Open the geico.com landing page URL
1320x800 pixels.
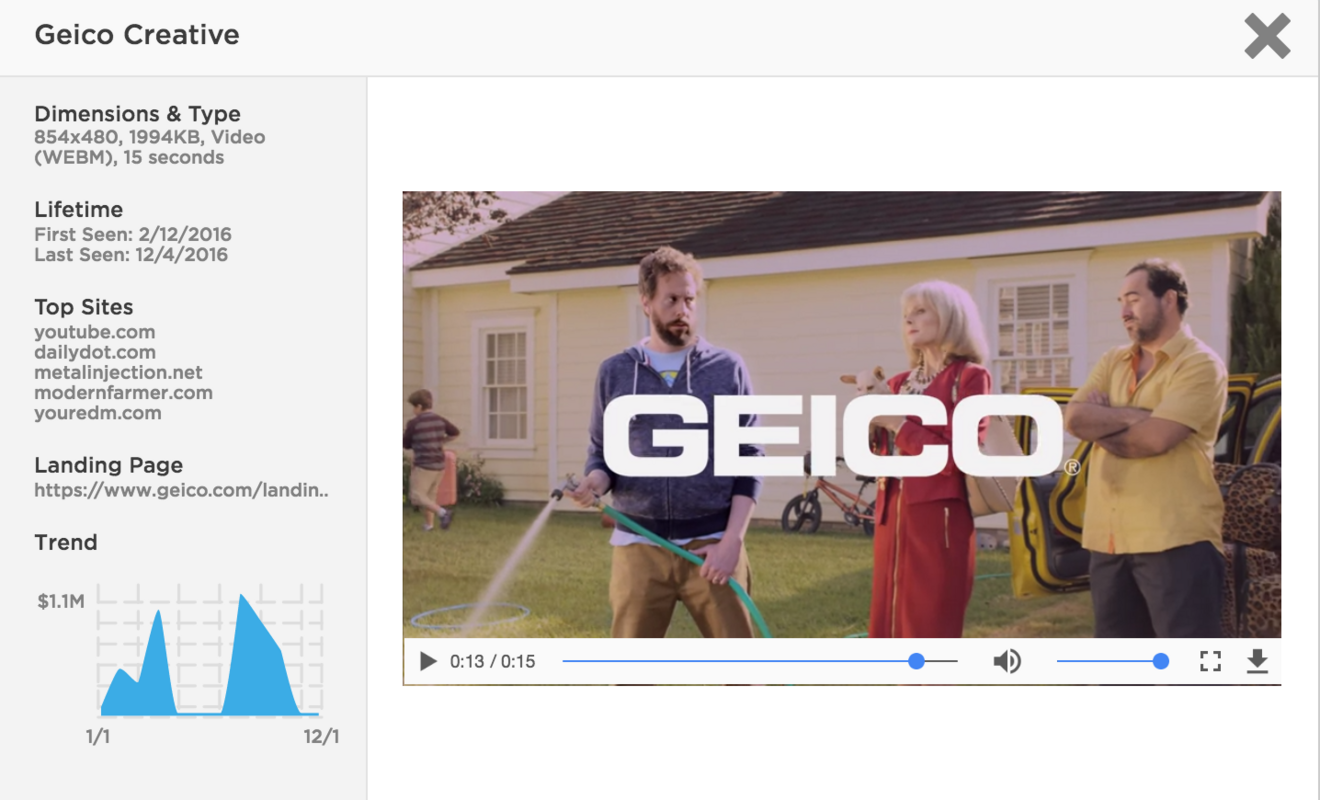point(181,490)
